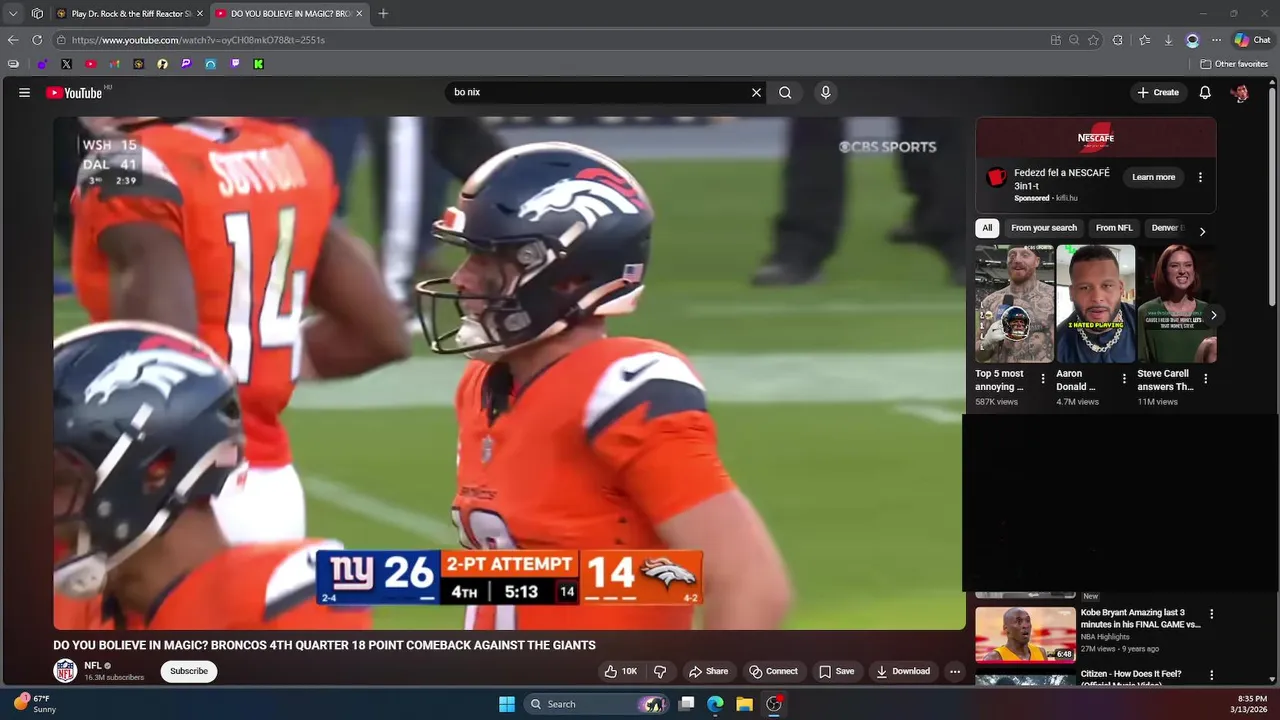
Task: Open a new browser tab
Action: point(383,13)
